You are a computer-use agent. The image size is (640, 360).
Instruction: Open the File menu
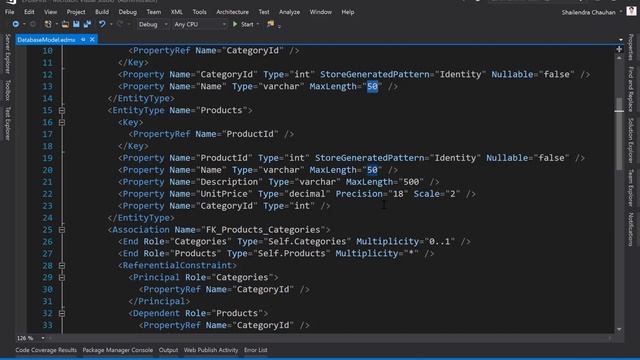(x=9, y=12)
